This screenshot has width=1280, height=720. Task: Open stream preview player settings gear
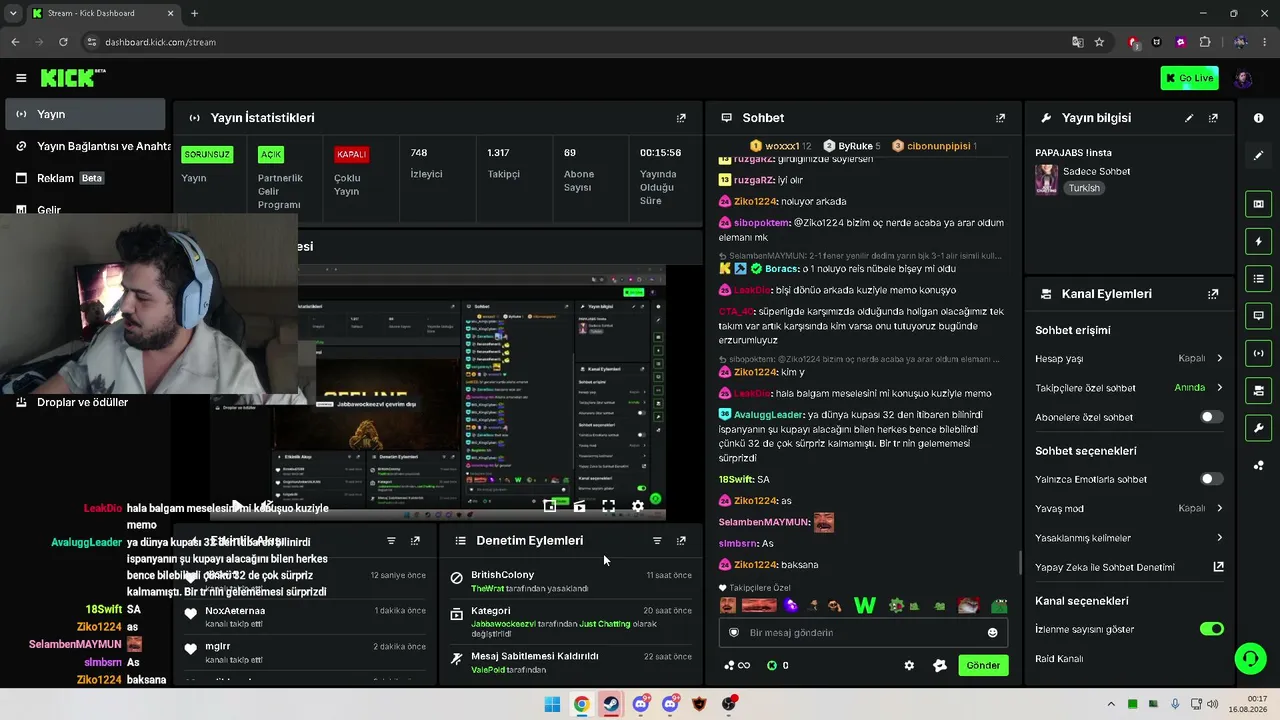(638, 506)
